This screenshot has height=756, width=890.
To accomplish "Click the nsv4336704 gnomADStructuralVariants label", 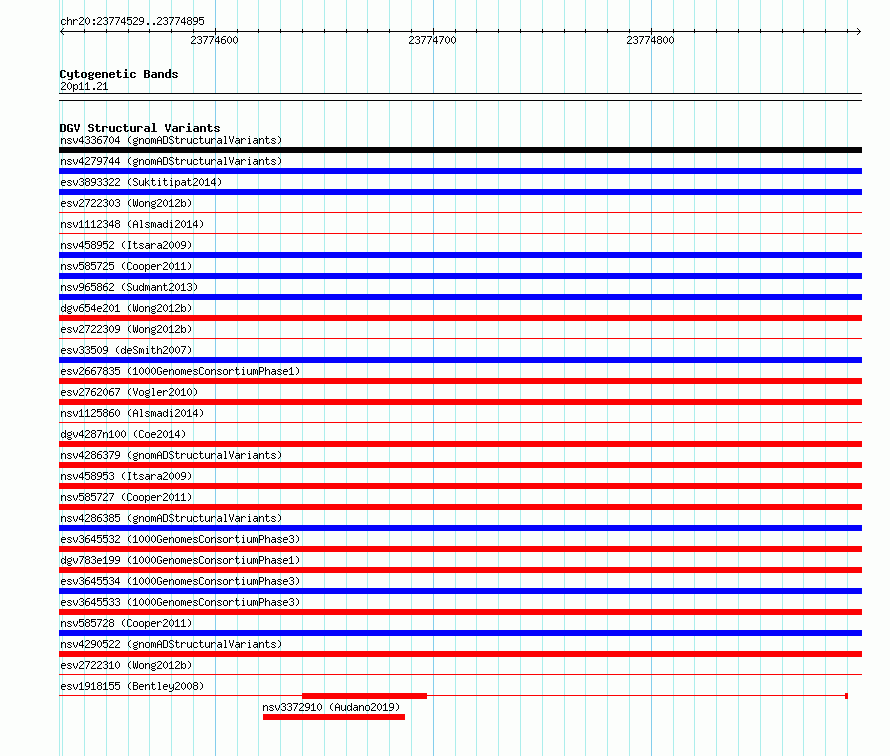I will tap(171, 140).
